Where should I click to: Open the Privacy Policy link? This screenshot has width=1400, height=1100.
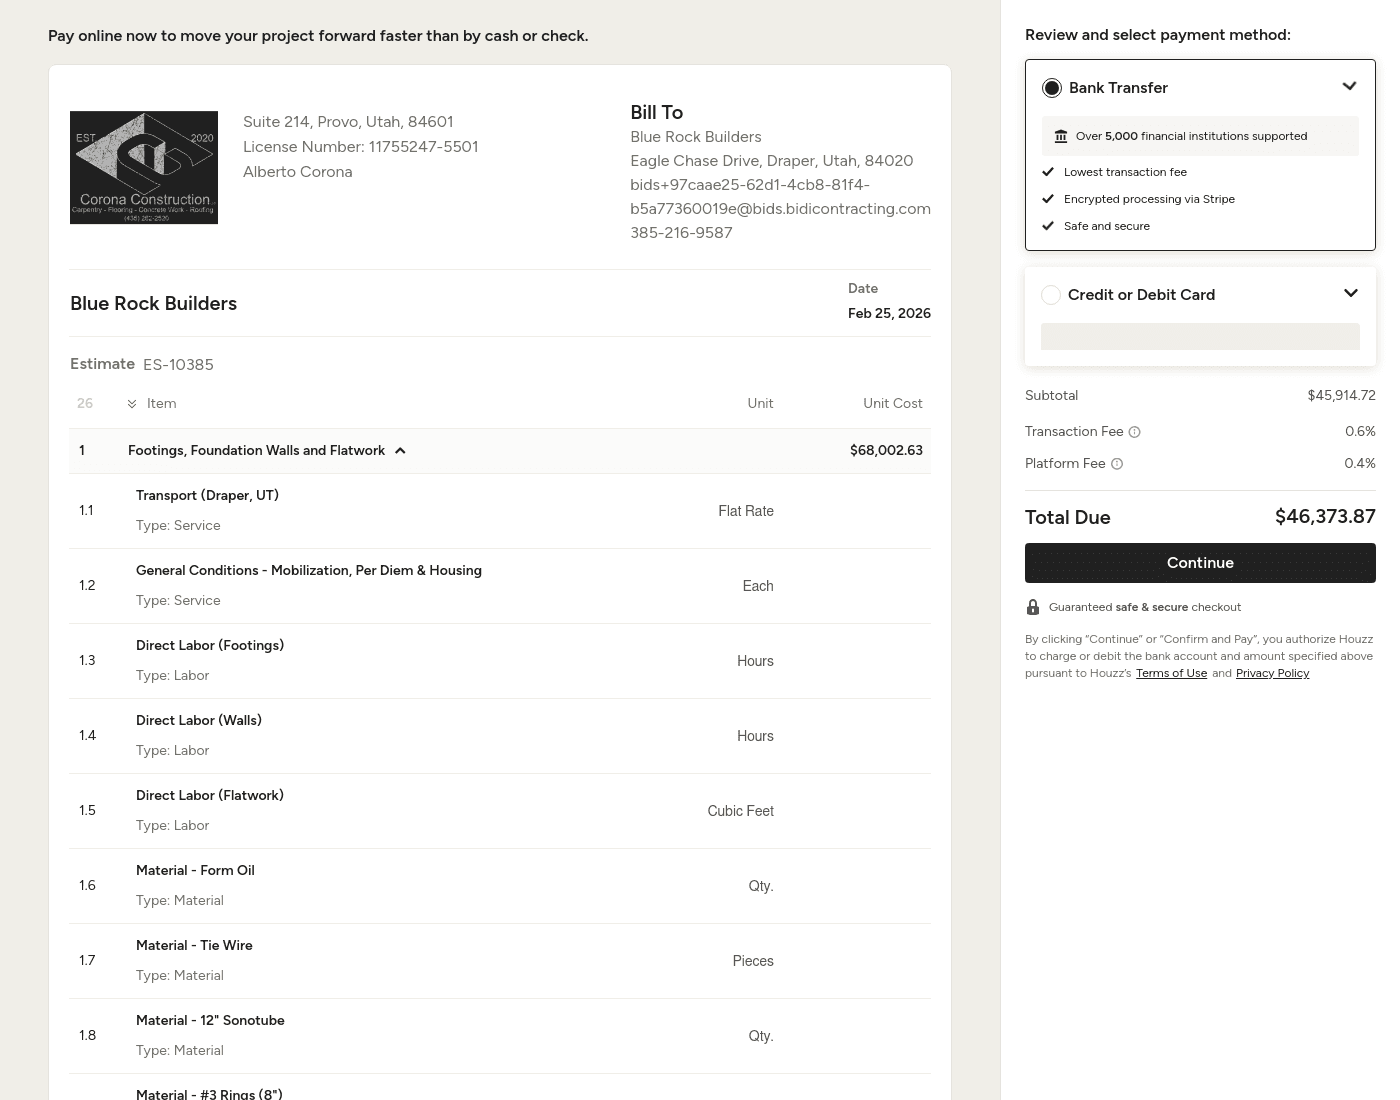point(1272,673)
